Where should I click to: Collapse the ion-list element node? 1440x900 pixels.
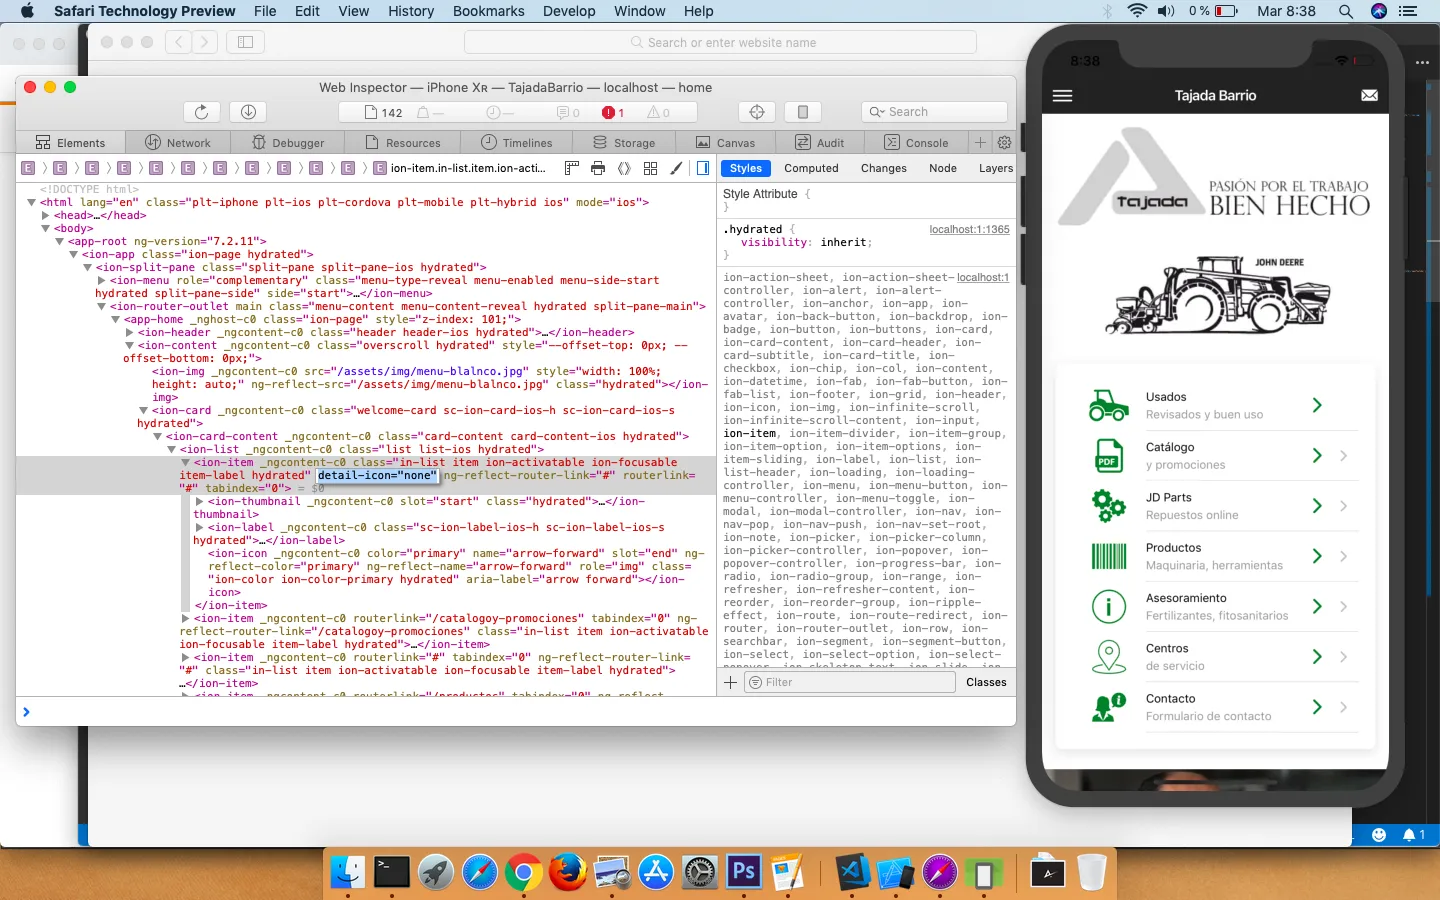(x=172, y=449)
